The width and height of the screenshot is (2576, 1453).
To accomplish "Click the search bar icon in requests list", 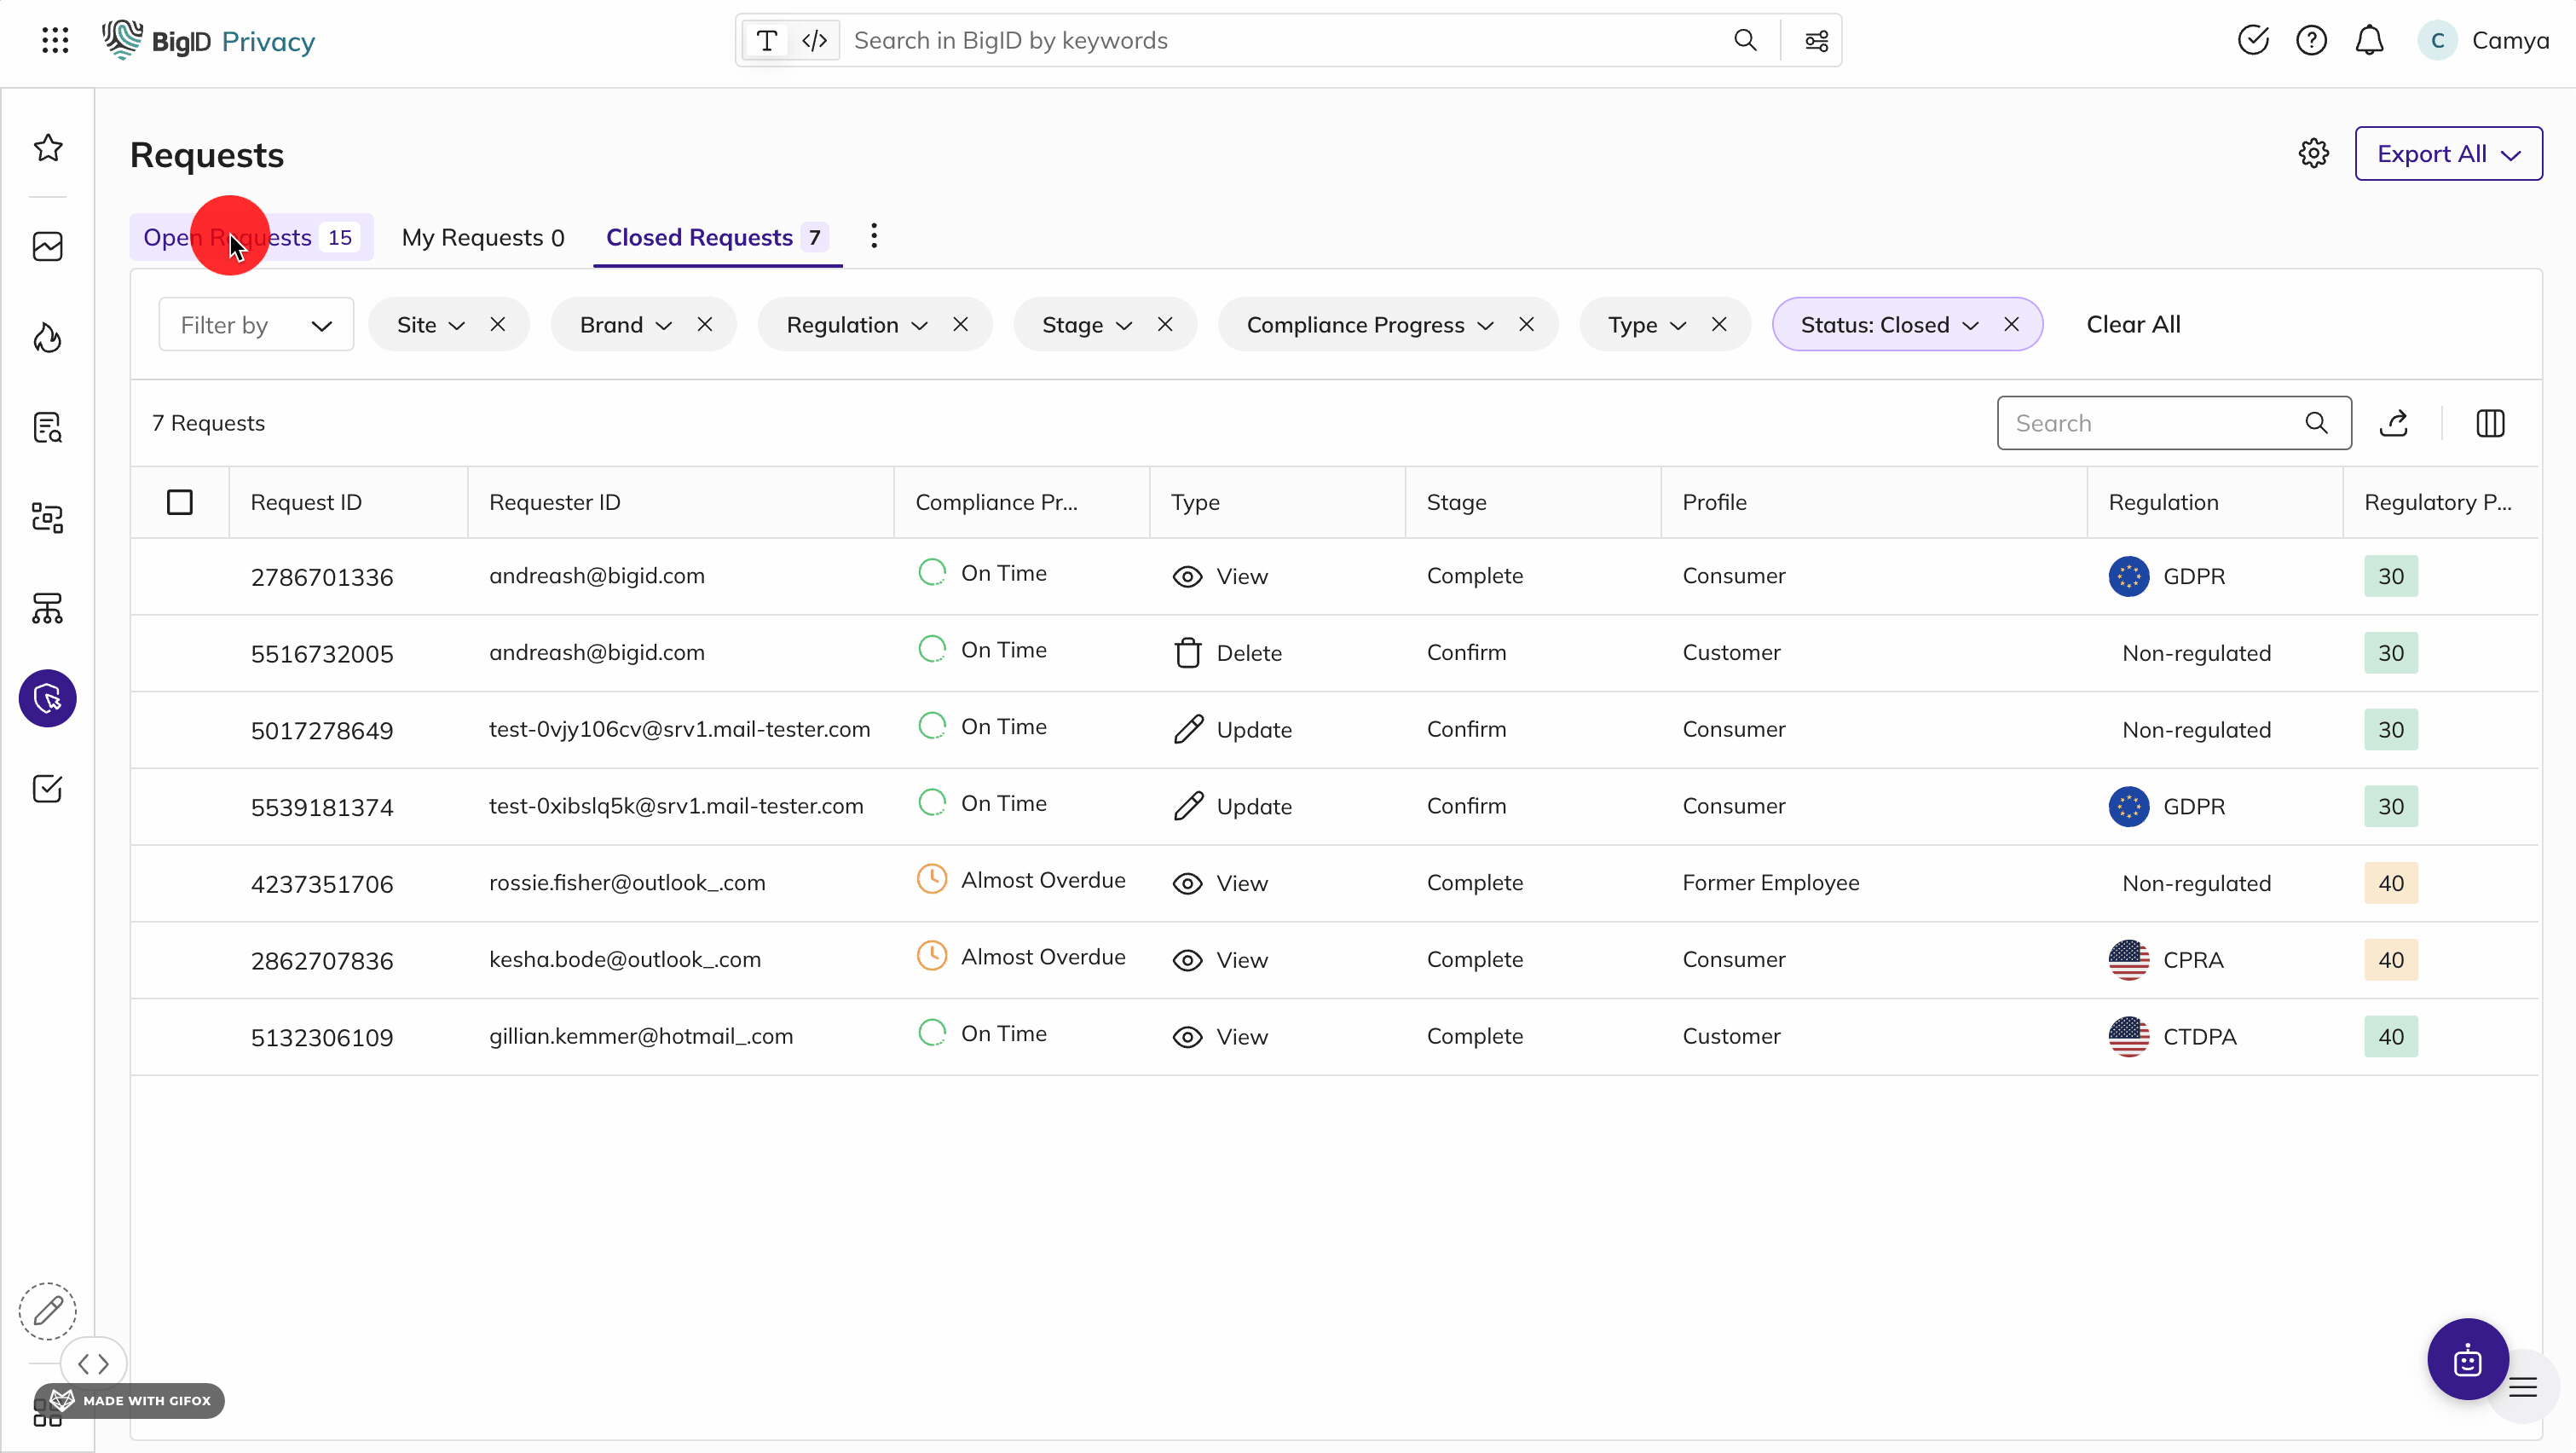I will pyautogui.click(x=2318, y=423).
